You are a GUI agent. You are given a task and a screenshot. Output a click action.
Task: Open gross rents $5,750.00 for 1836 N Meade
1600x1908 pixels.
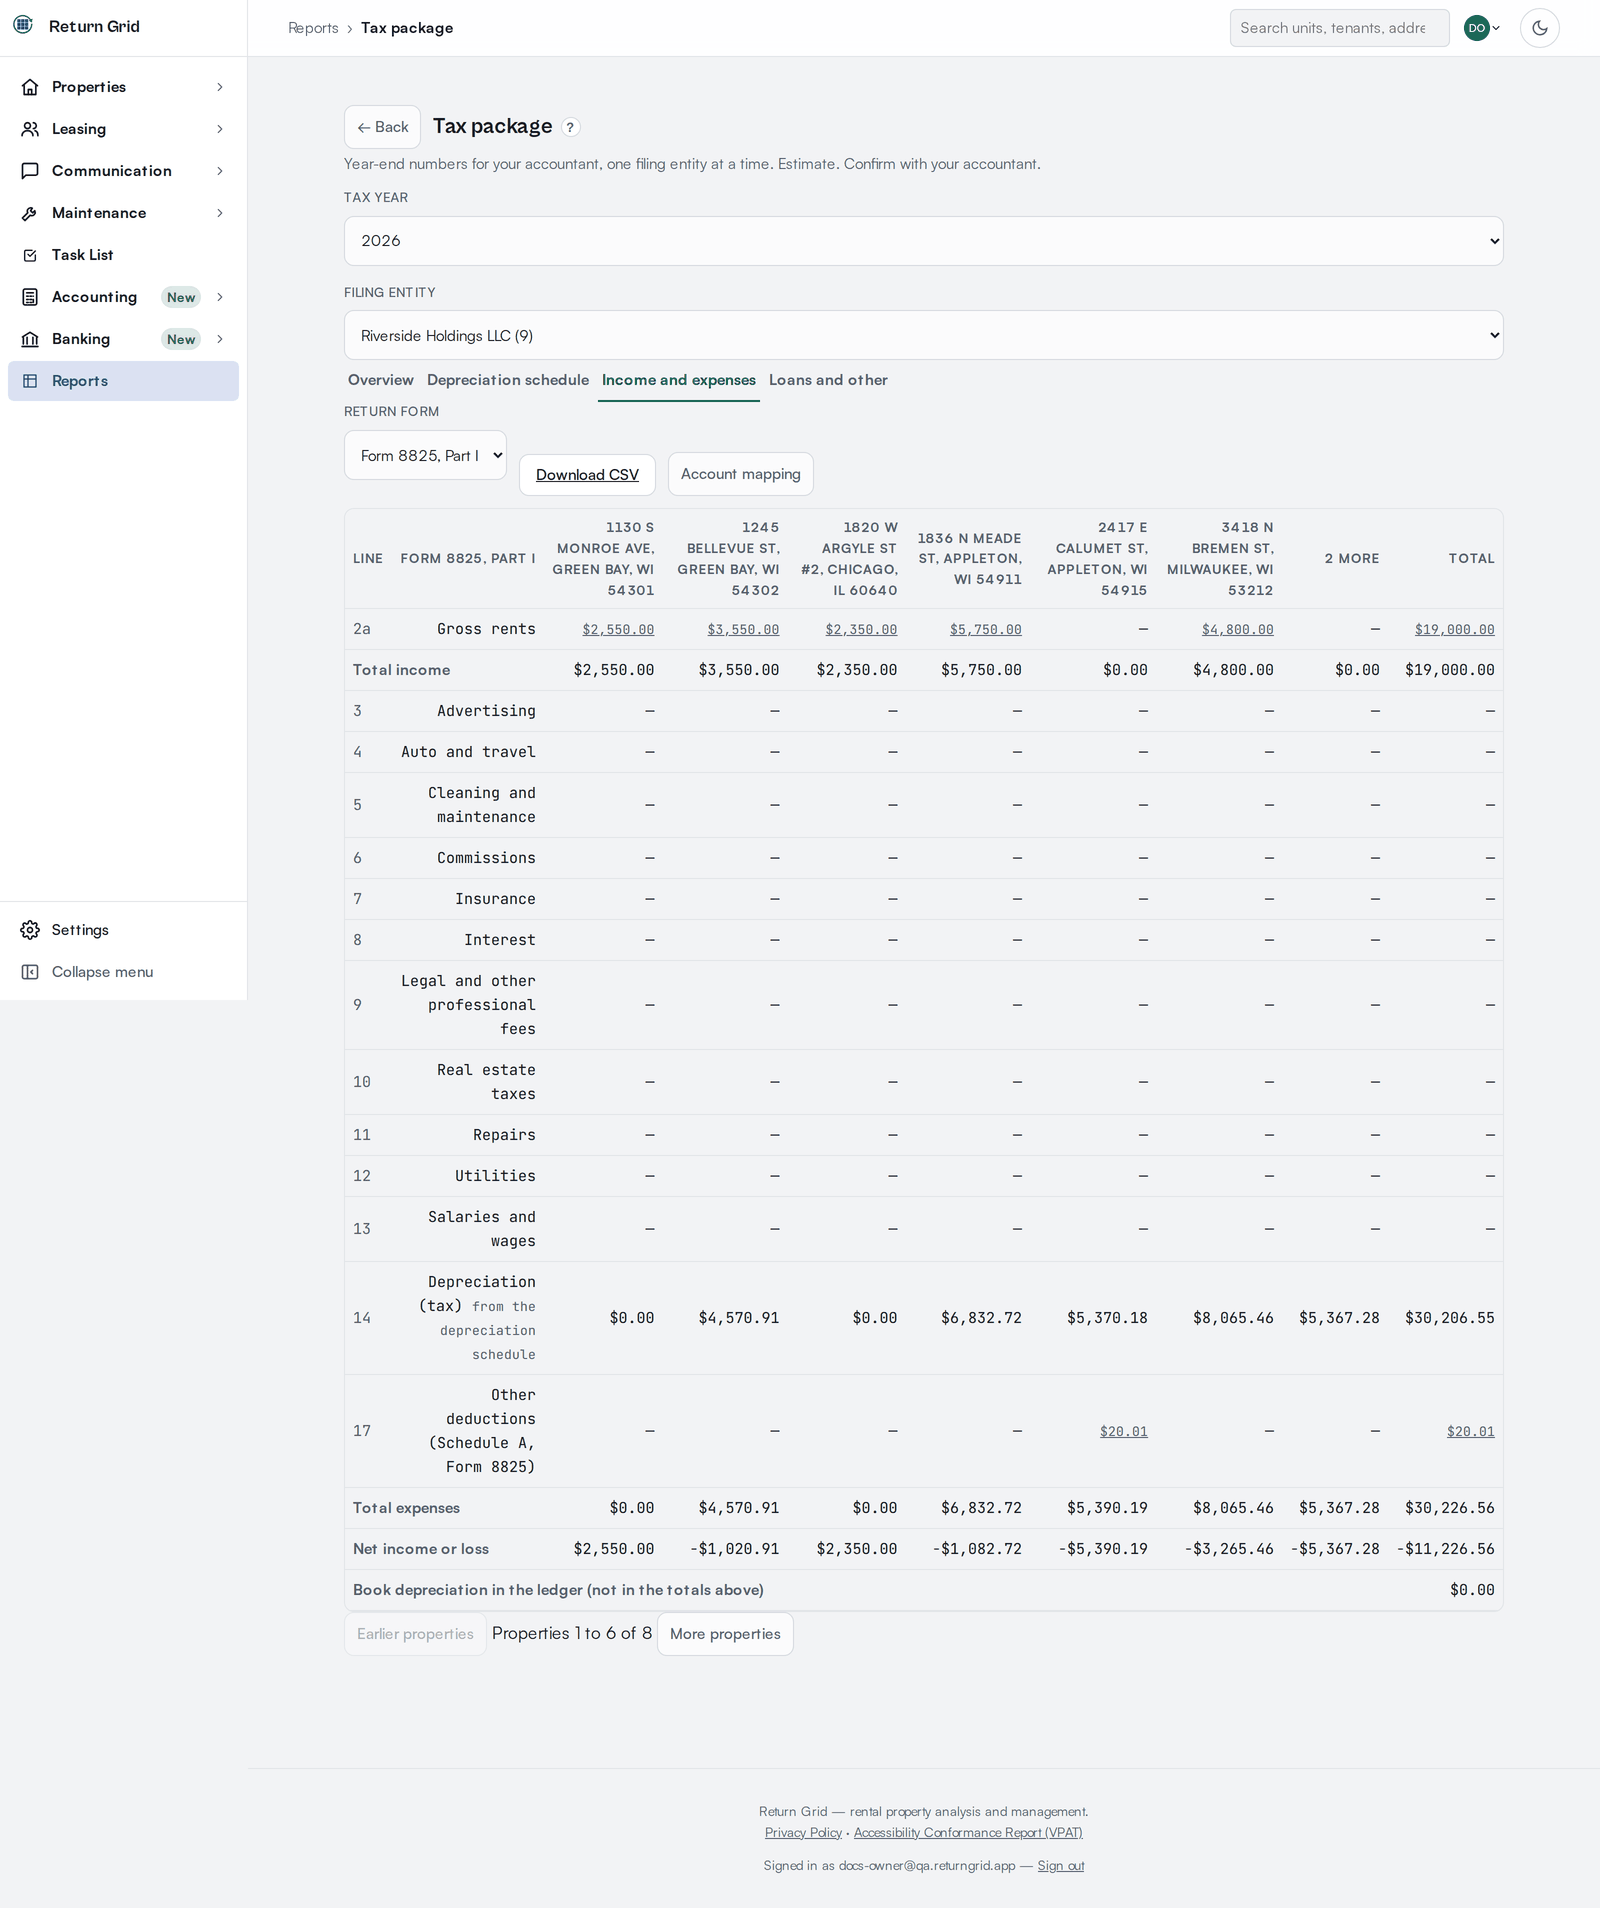tap(985, 629)
